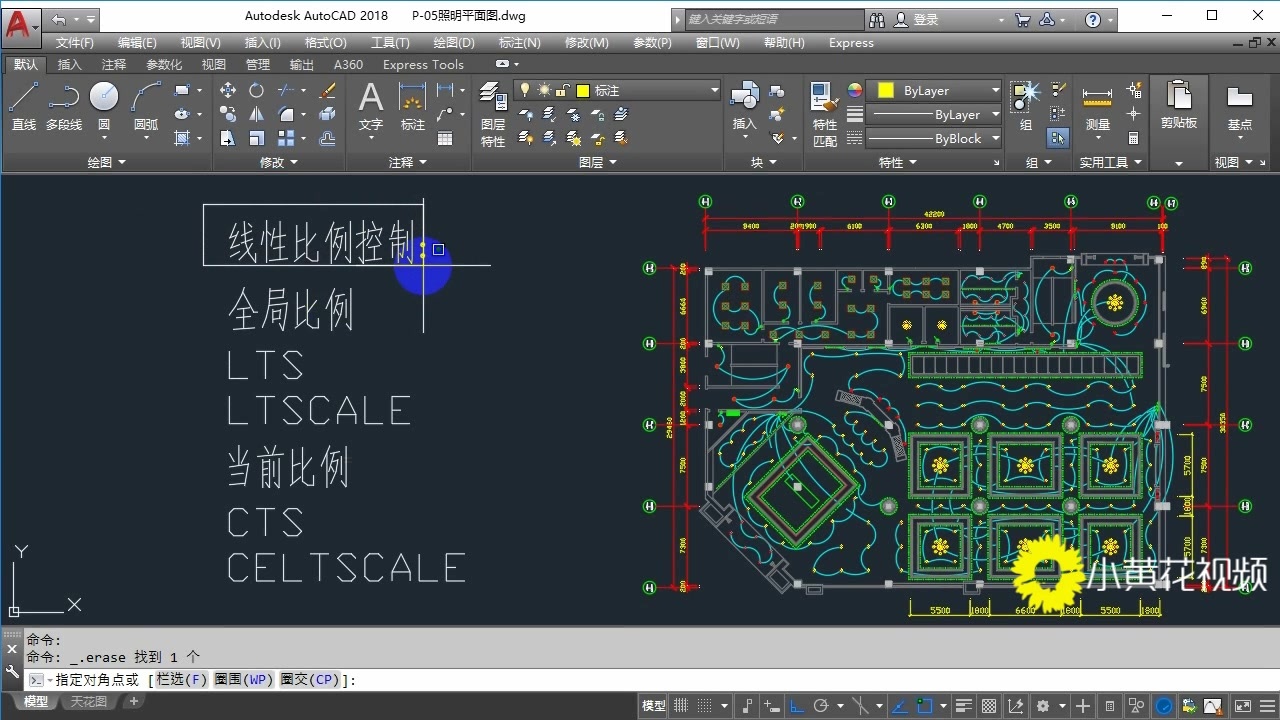Click the 圈交(CP) command option
This screenshot has width=1280, height=720.
point(310,680)
